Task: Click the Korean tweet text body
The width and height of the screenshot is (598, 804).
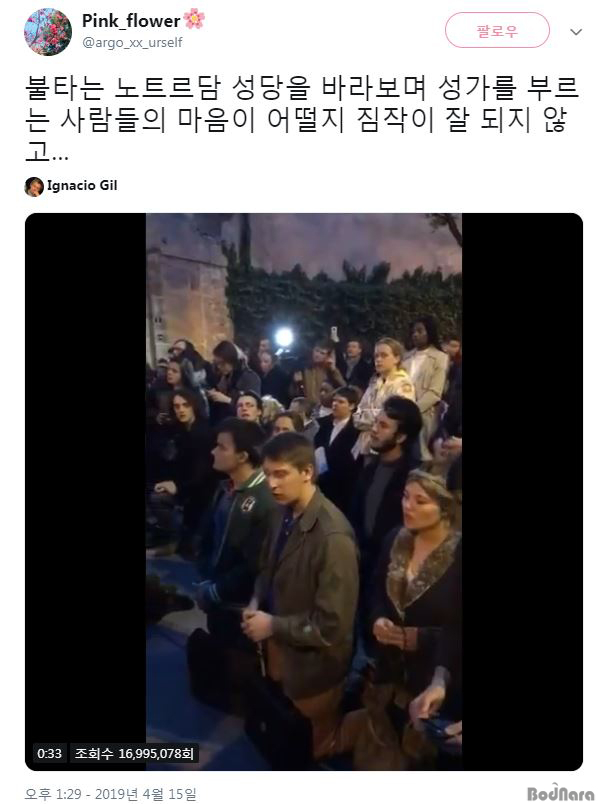Action: [303, 119]
